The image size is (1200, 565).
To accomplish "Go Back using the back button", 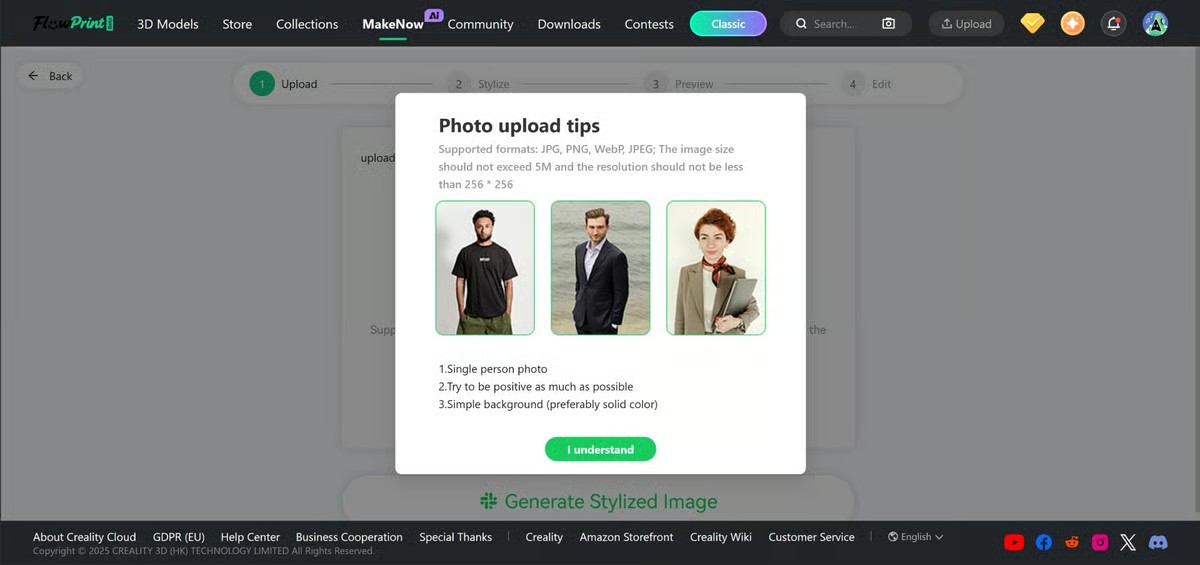I will [51, 76].
